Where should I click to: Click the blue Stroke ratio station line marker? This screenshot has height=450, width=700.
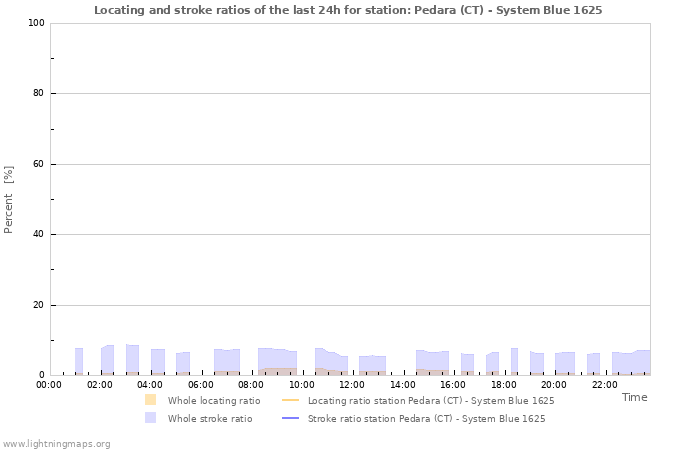[291, 418]
